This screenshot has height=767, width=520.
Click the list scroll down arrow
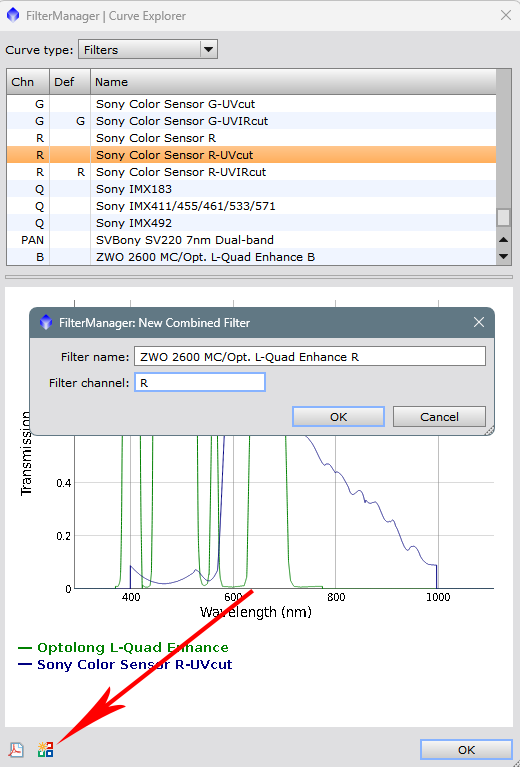(x=503, y=256)
